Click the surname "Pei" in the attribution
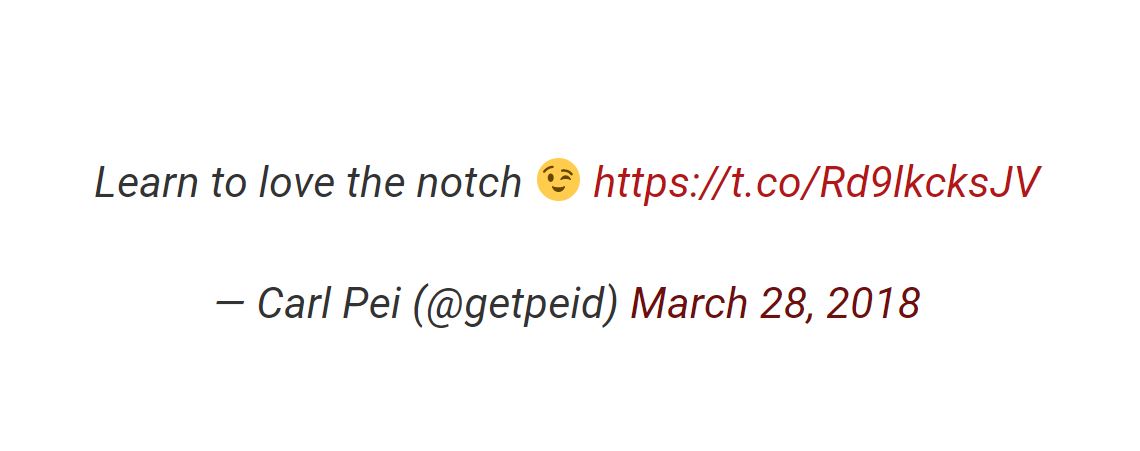Viewport: 1140px width, 451px height. click(x=371, y=304)
